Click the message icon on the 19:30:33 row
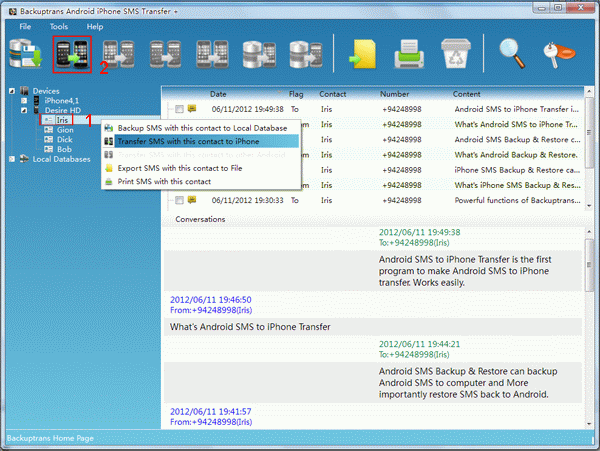 [192, 200]
